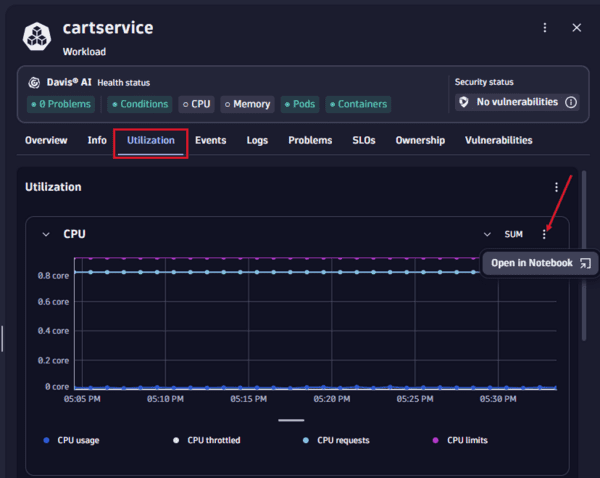This screenshot has width=600, height=478.
Task: Click the Davis AI logo icon
Action: (x=34, y=83)
